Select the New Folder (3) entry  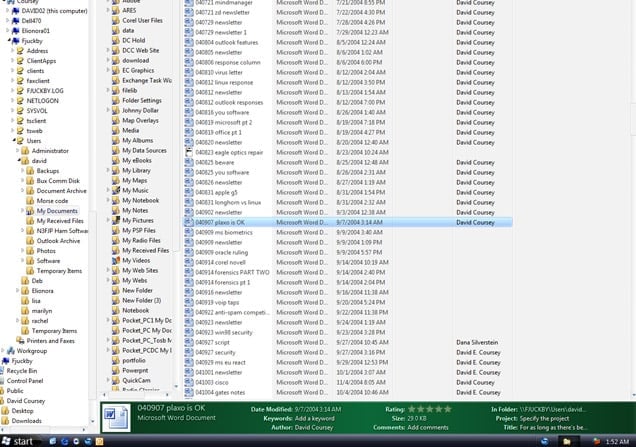(x=142, y=301)
